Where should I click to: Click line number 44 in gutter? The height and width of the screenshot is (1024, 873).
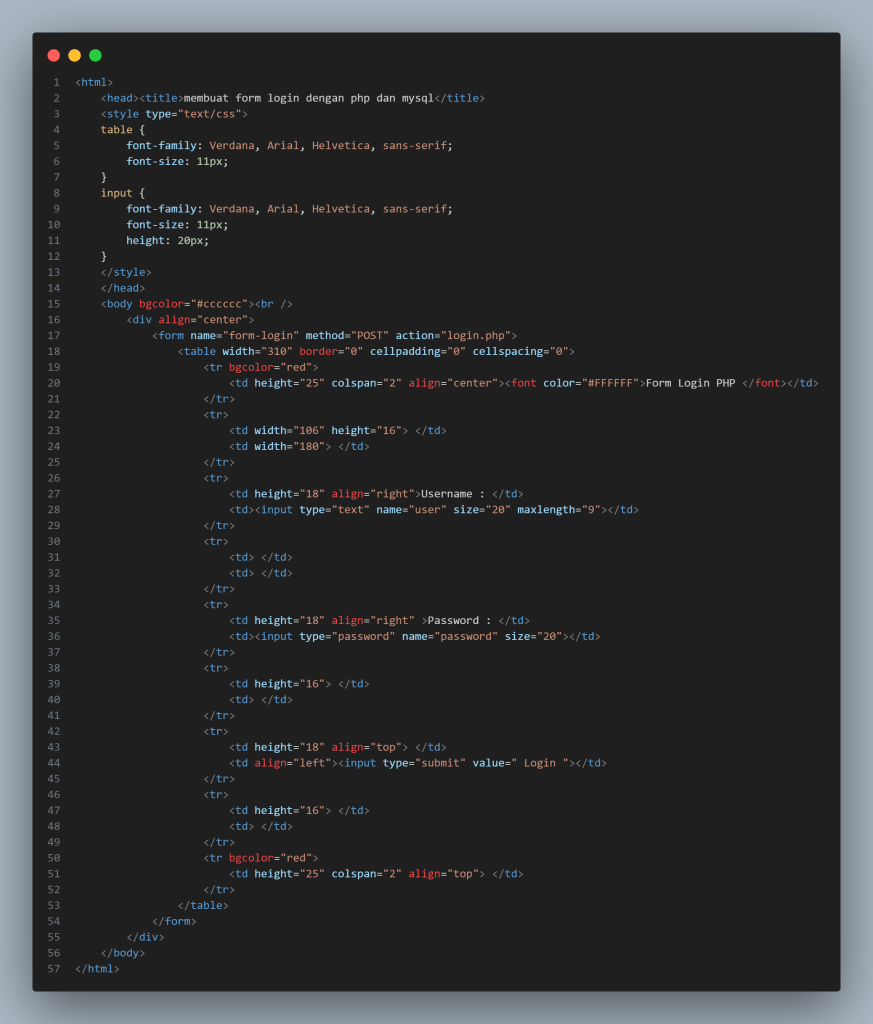pyautogui.click(x=54, y=763)
